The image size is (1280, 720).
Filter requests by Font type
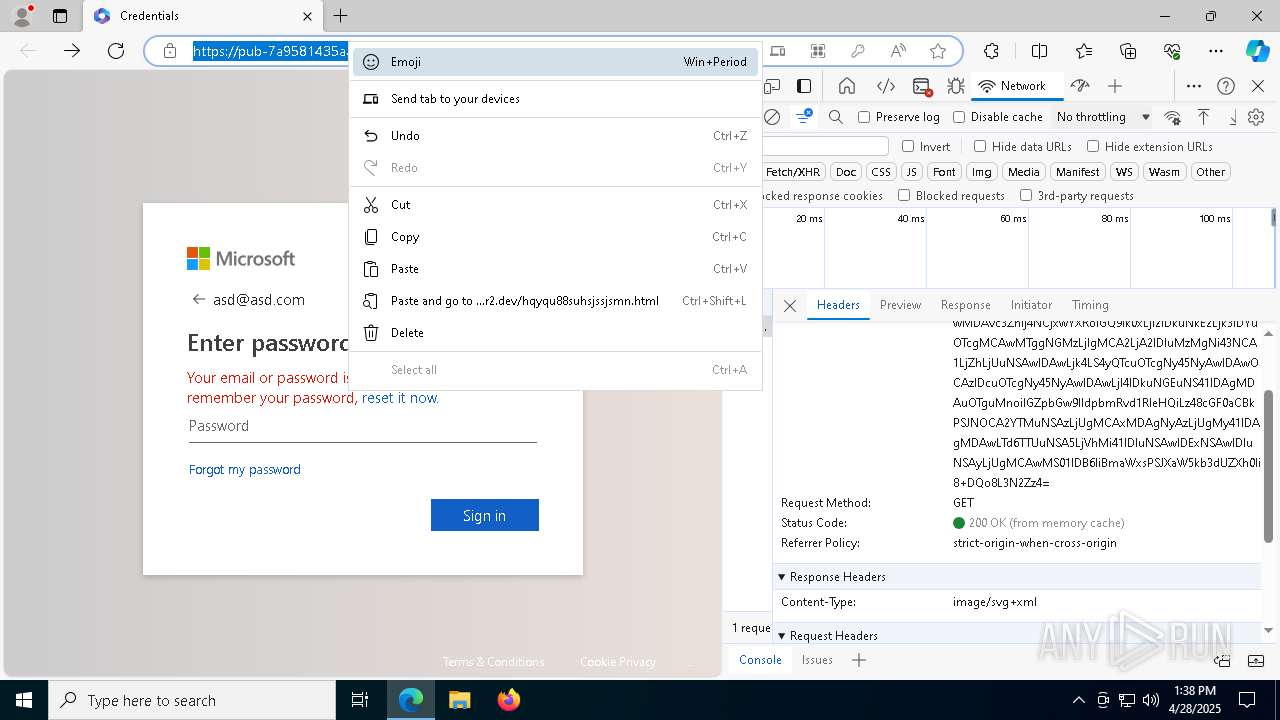click(944, 172)
